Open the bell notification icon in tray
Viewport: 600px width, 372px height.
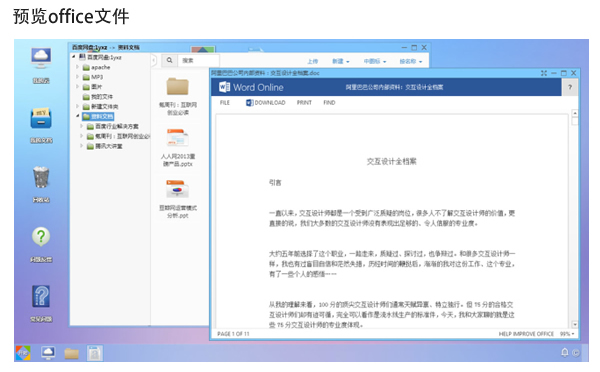click(x=564, y=352)
